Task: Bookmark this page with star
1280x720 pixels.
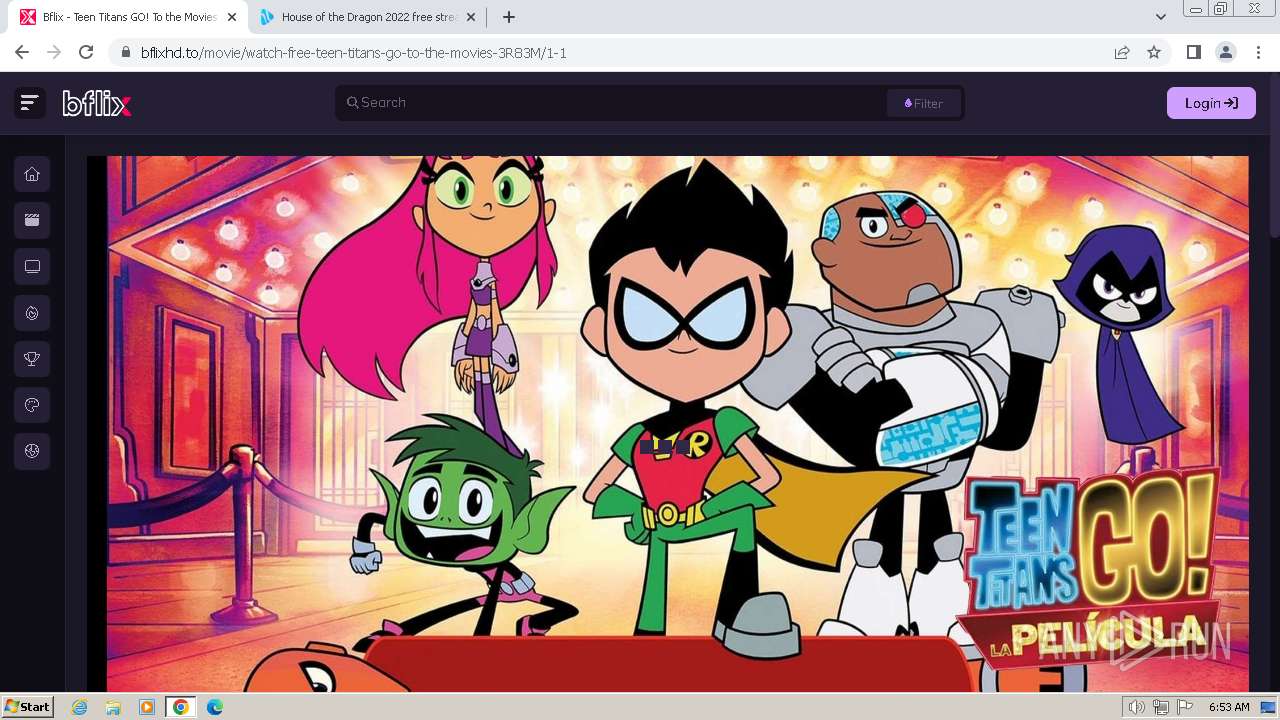Action: [x=1154, y=53]
